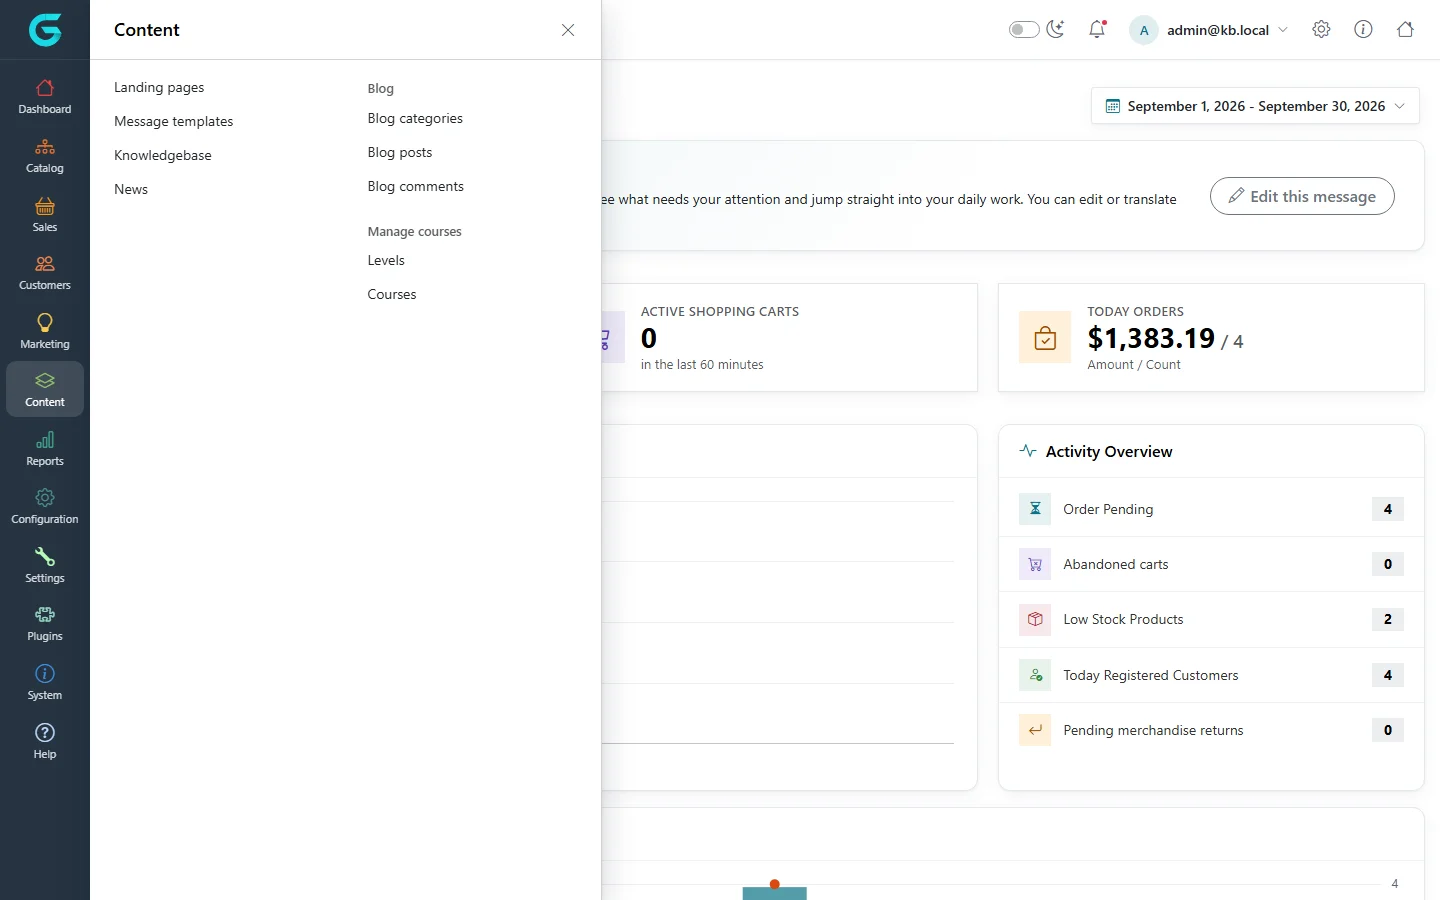Open Levels under Manage courses
This screenshot has height=900, width=1440.
pyautogui.click(x=386, y=260)
